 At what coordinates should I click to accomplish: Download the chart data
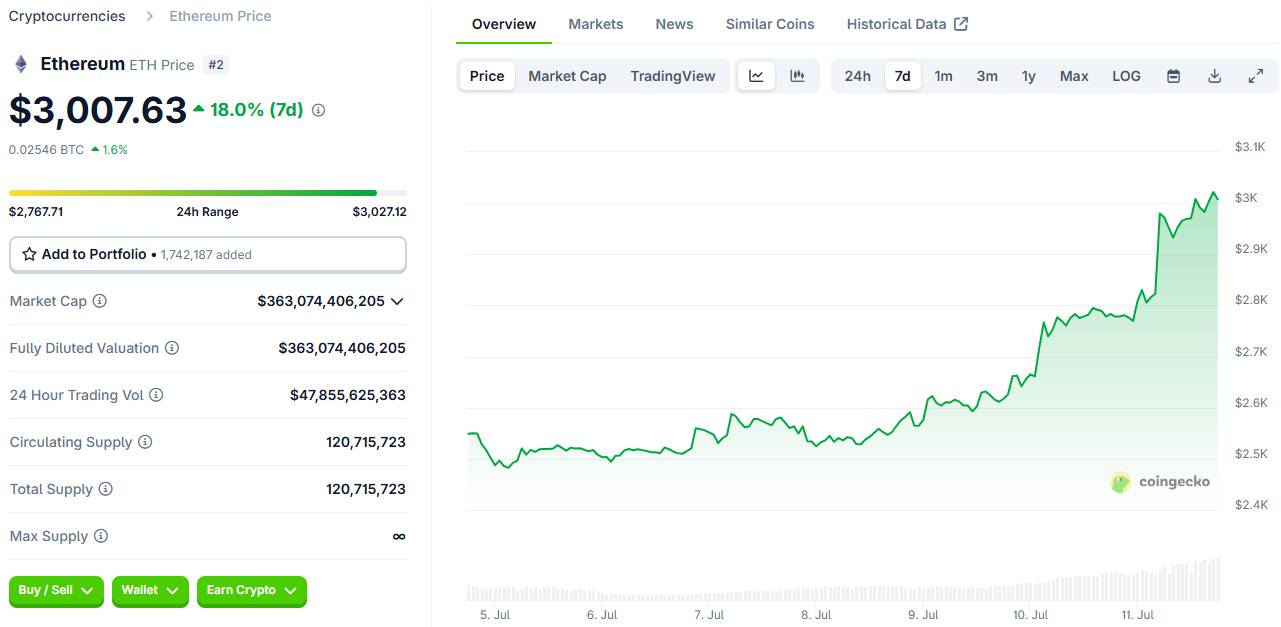point(1215,76)
